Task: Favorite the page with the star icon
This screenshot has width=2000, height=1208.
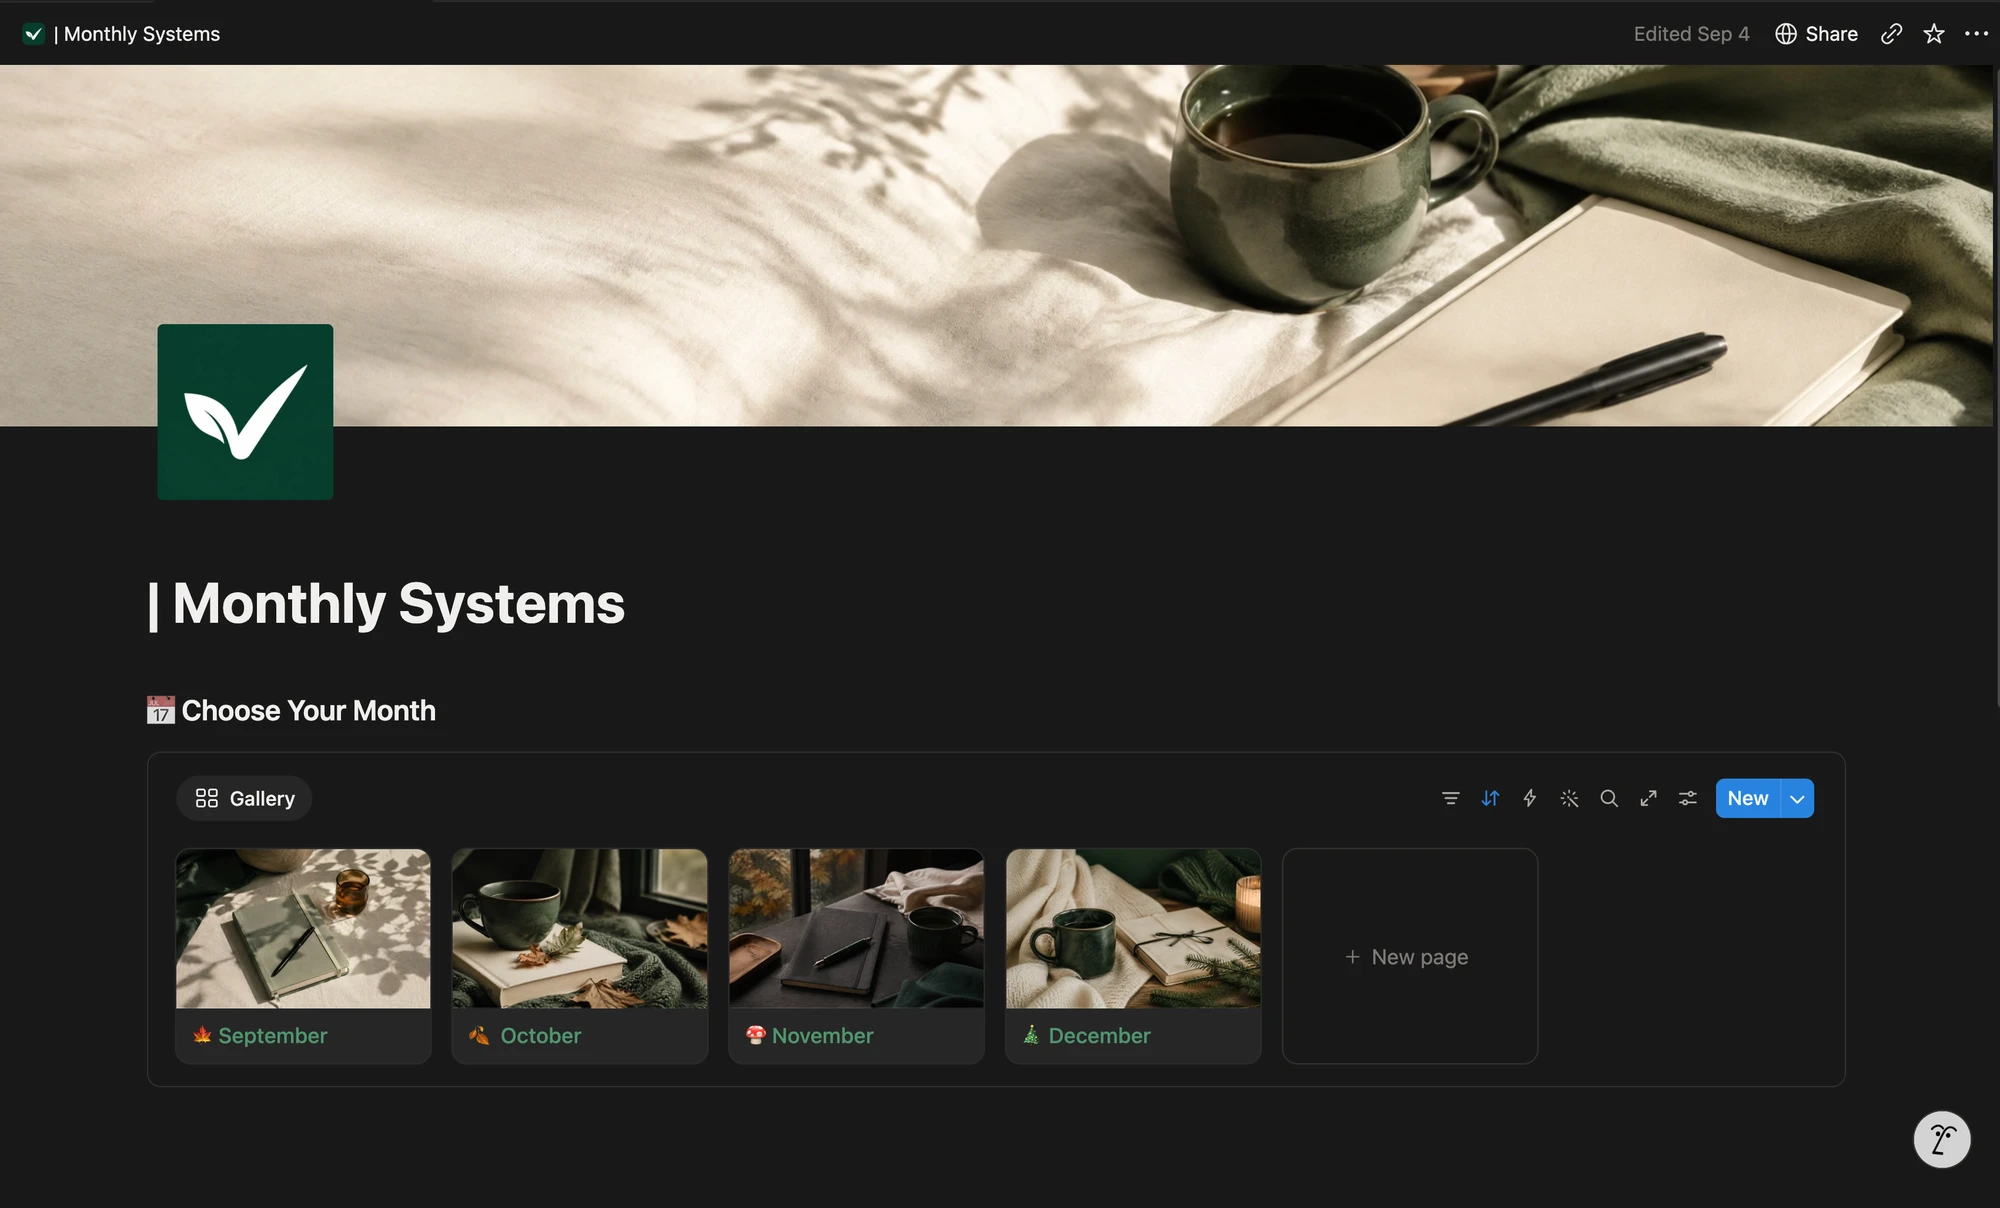Action: 1934,34
